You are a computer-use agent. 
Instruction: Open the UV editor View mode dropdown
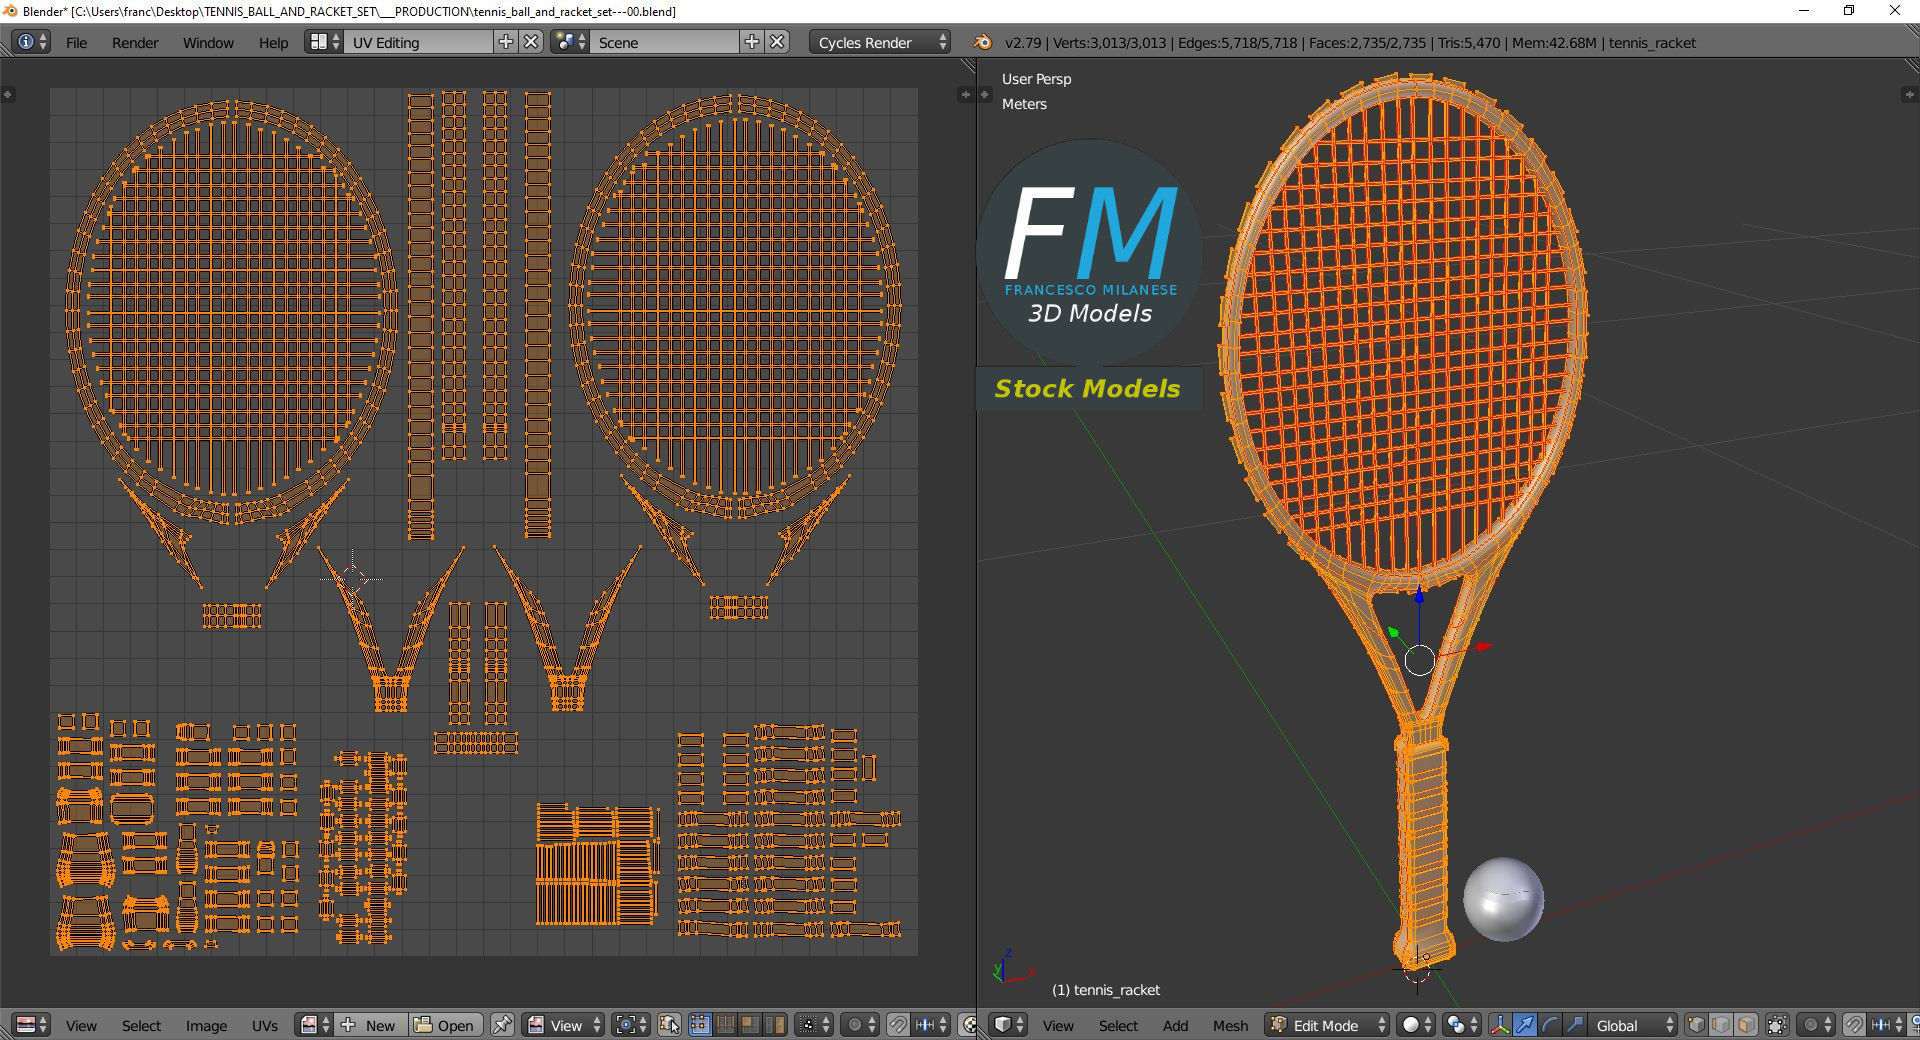click(564, 1025)
